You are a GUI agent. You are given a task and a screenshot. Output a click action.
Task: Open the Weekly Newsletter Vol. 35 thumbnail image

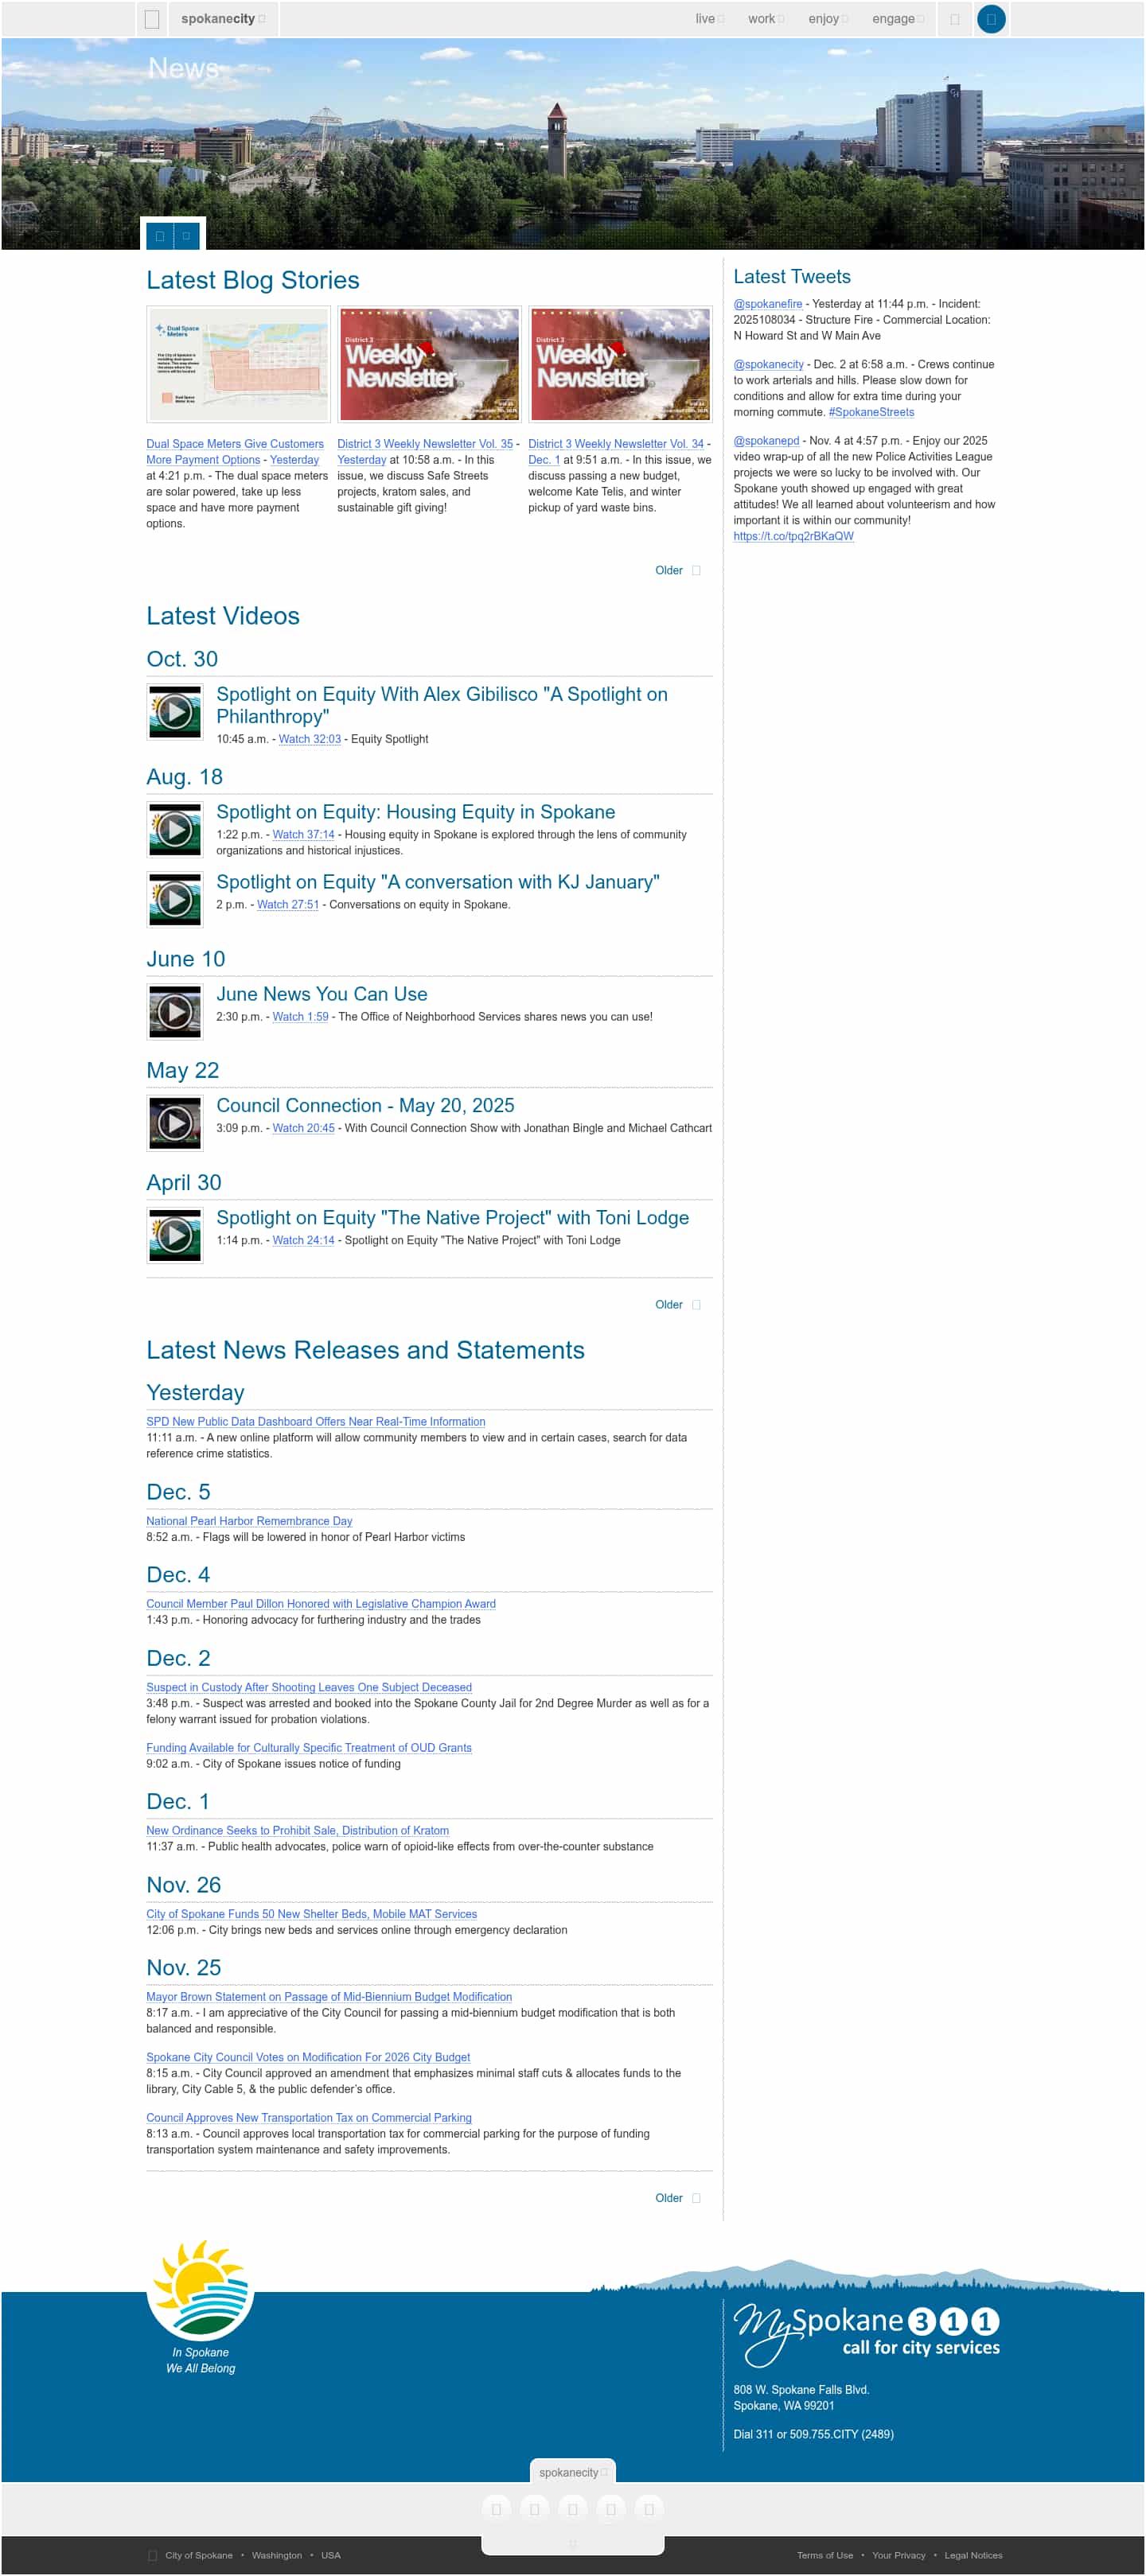[429, 364]
